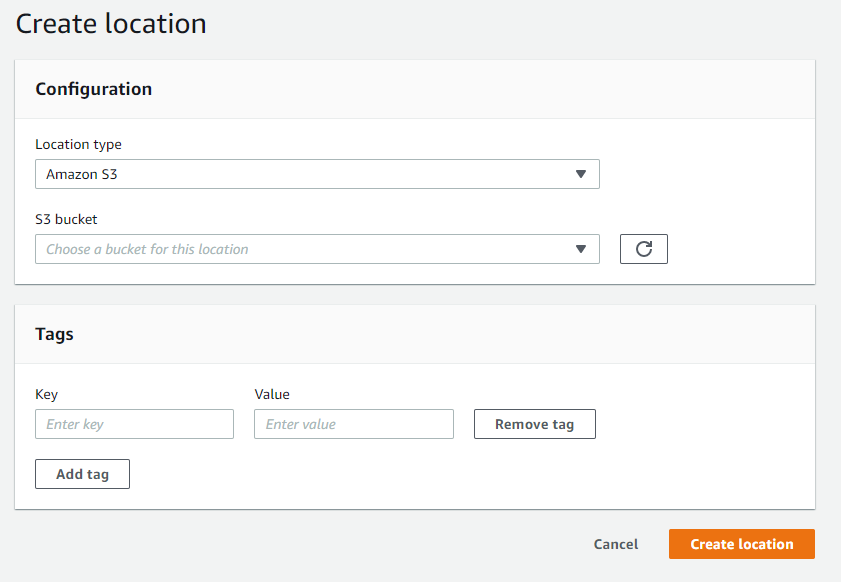Click the S3 bucket dropdown arrow
The width and height of the screenshot is (841, 582).
pos(581,248)
